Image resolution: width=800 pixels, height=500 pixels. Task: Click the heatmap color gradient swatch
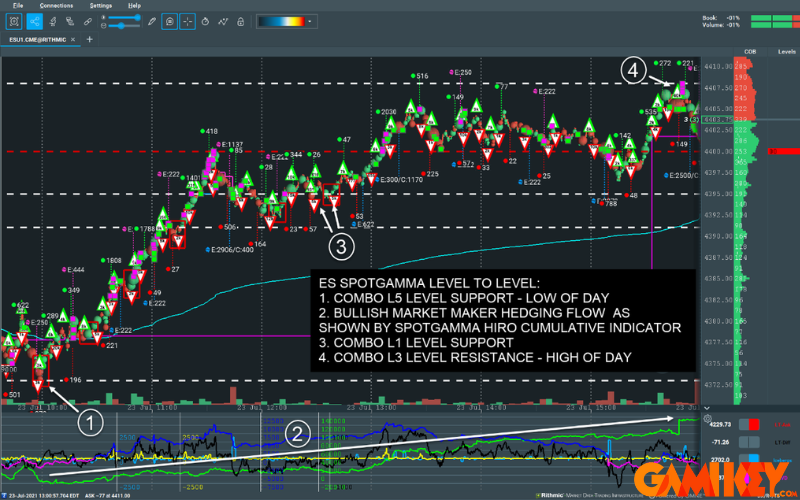pyautogui.click(x=281, y=21)
